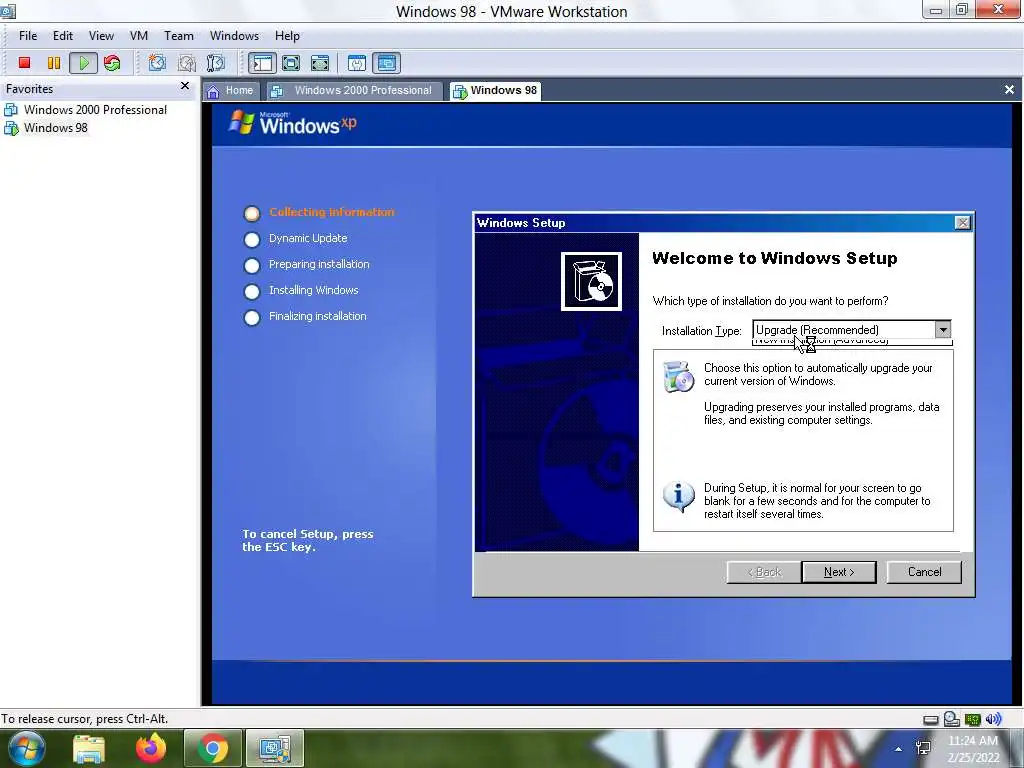1024x768 pixels.
Task: Click the Collecting information step
Action: (332, 212)
